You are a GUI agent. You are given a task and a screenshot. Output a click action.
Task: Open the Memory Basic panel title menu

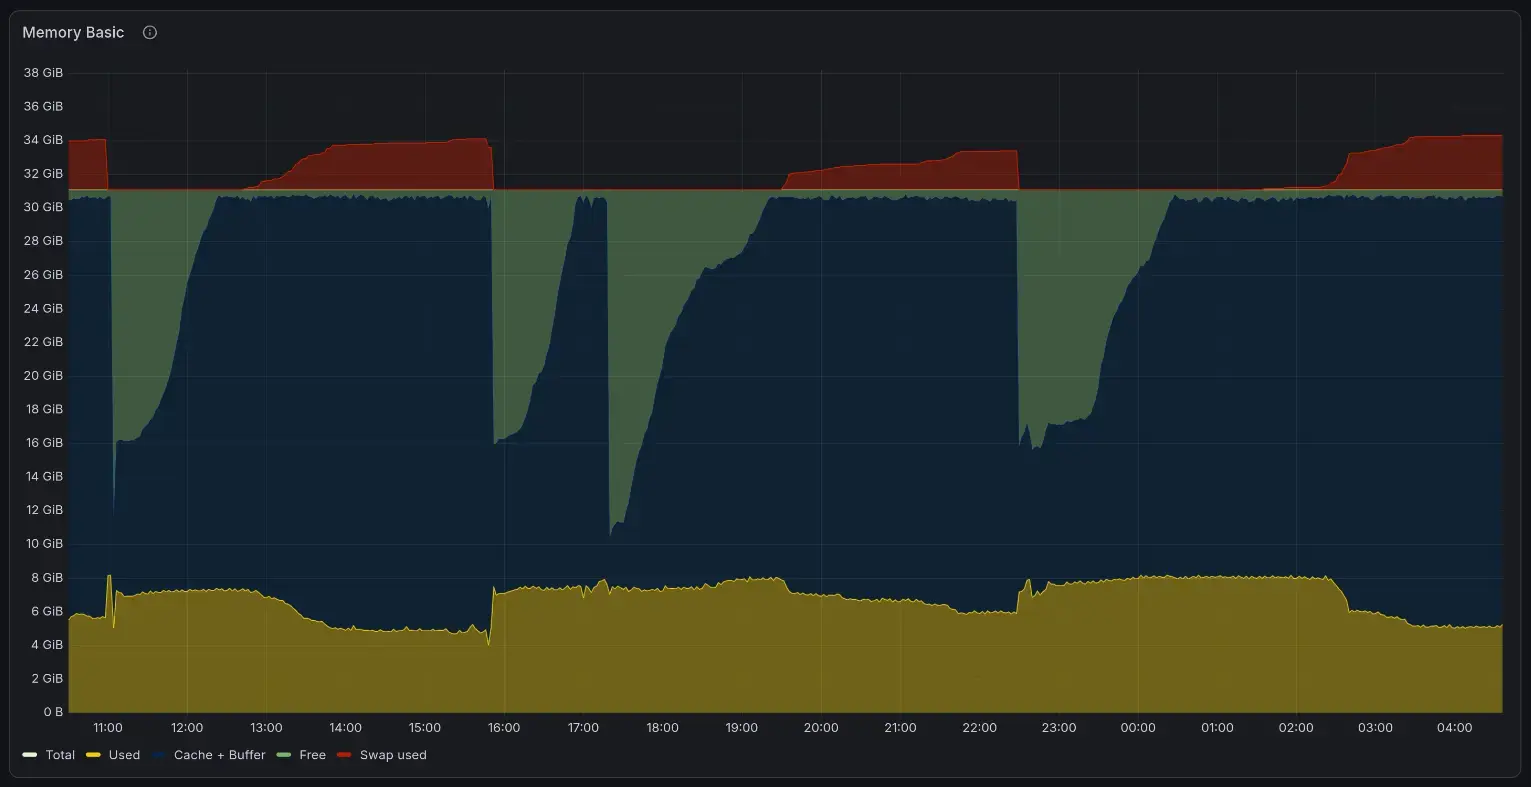coord(73,32)
